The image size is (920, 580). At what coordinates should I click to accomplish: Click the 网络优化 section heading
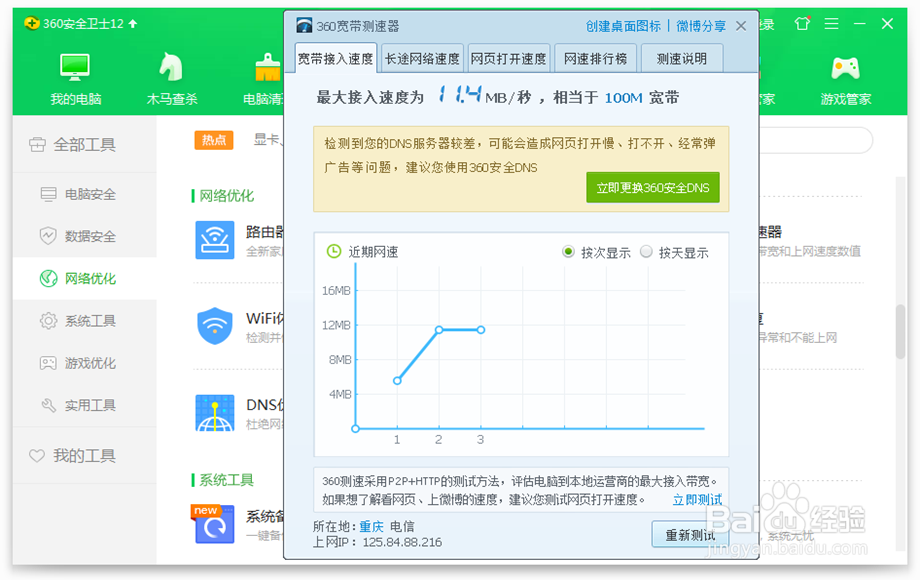[x=226, y=196]
